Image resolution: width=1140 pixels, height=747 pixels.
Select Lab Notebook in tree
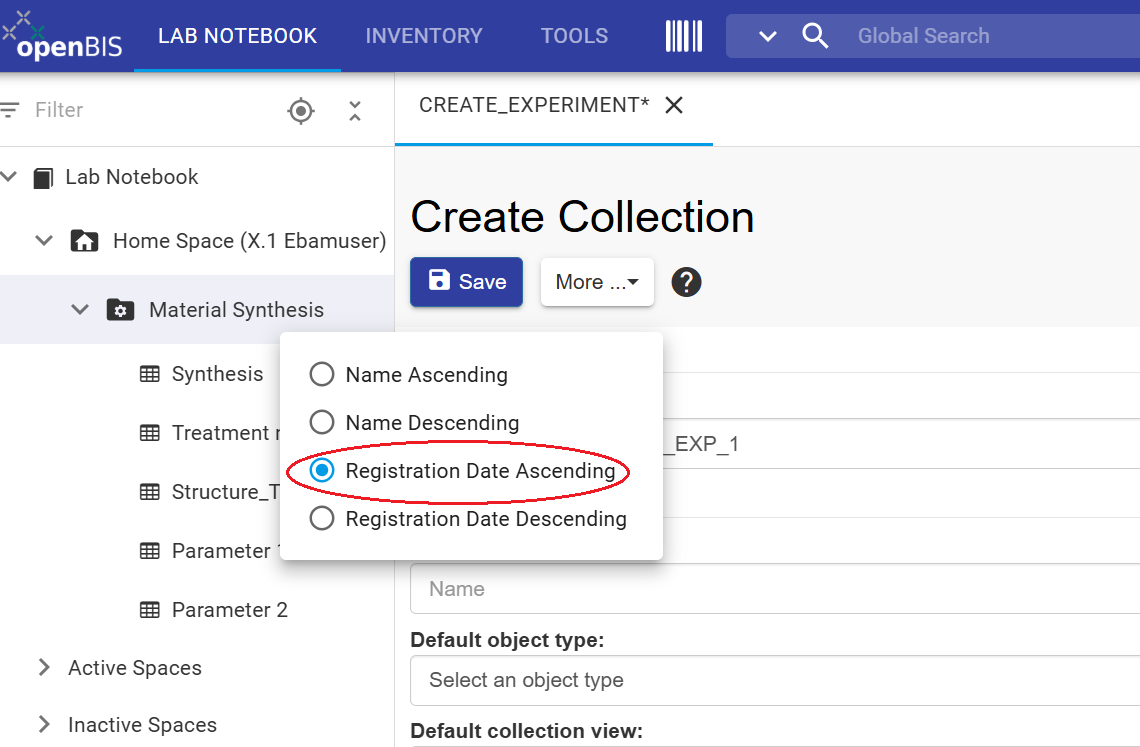(132, 177)
